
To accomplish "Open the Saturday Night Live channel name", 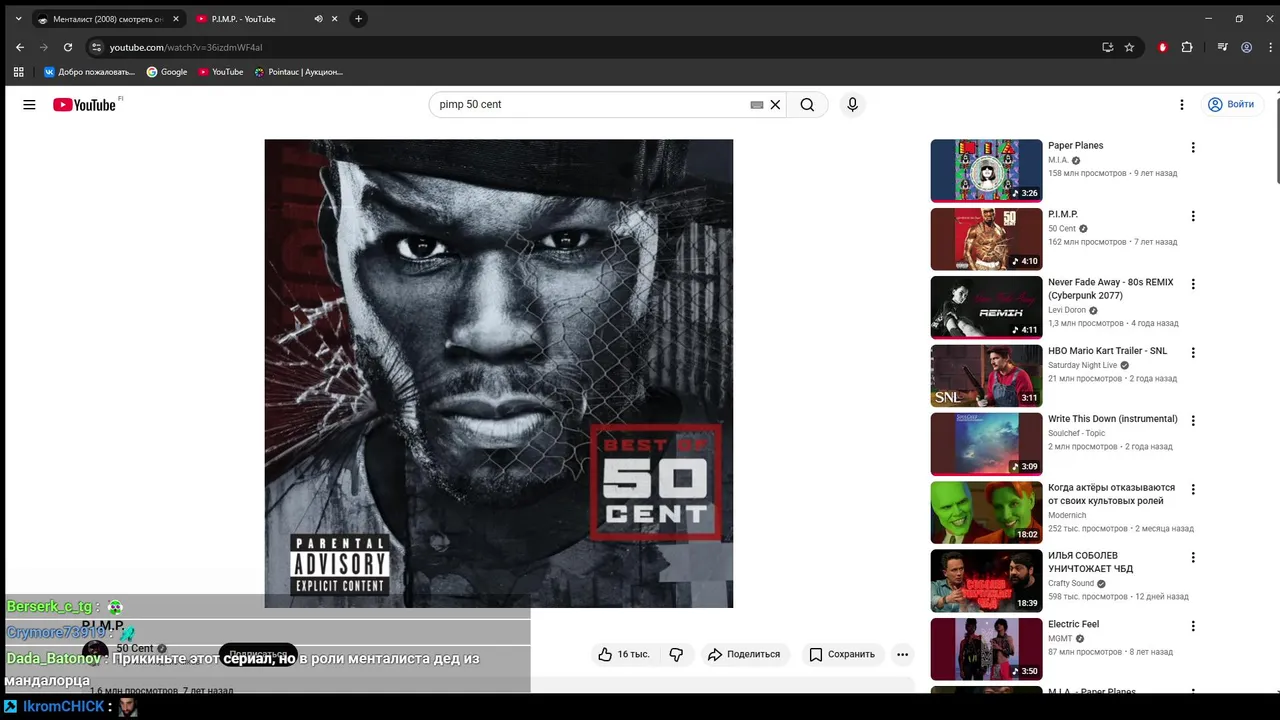I will [1082, 366].
